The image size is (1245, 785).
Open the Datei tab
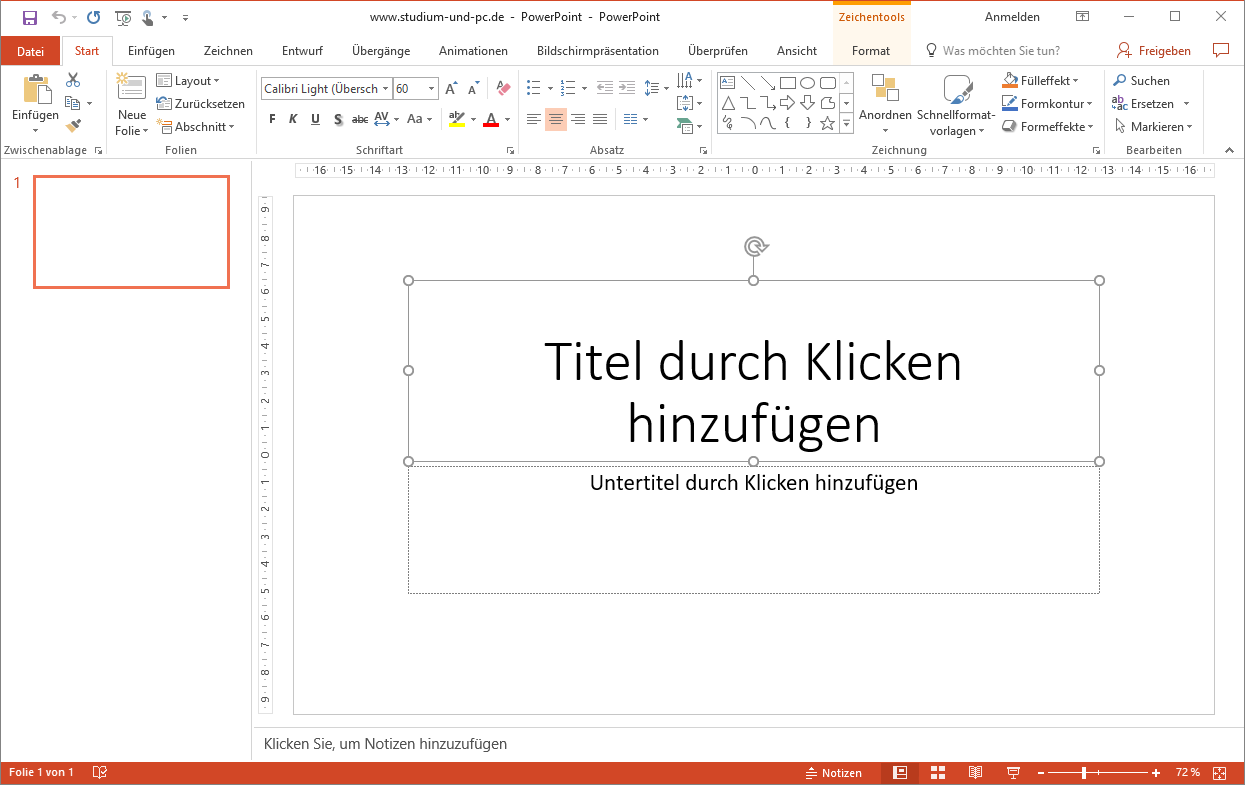tap(30, 51)
